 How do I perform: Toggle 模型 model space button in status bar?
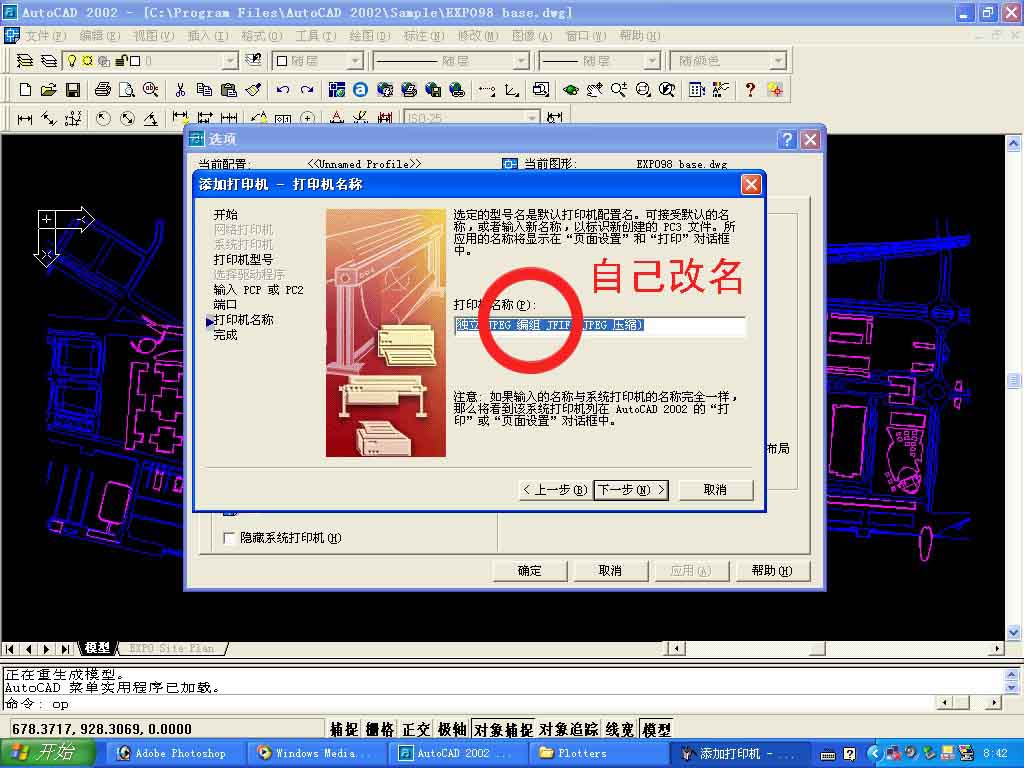click(x=656, y=729)
